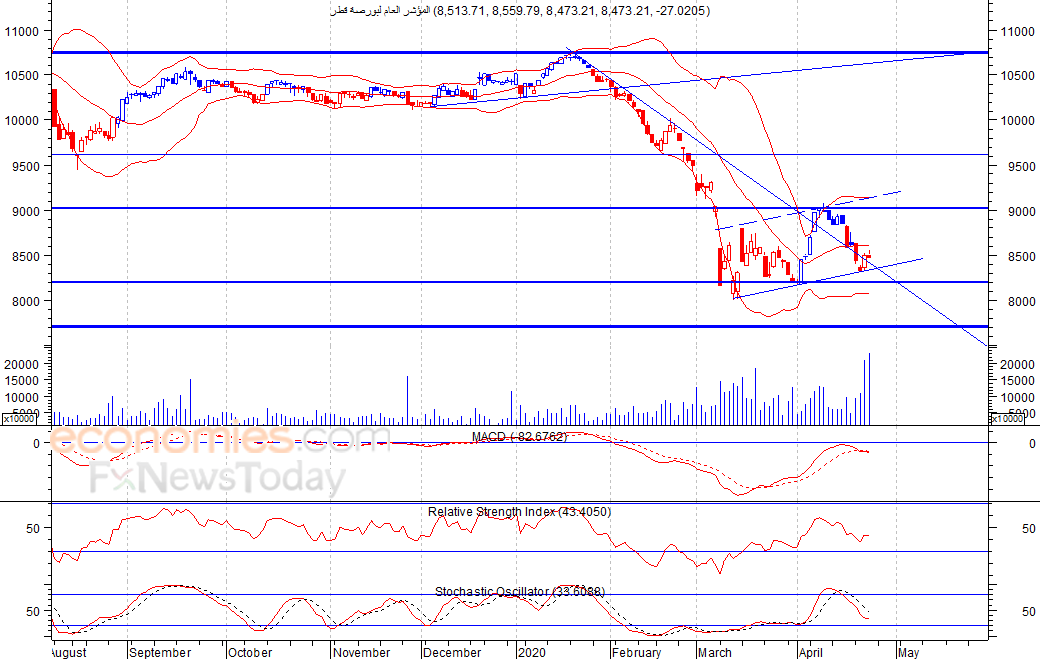
Task: Select the MACD (-82.6762) indicator label
Action: [x=519, y=436]
